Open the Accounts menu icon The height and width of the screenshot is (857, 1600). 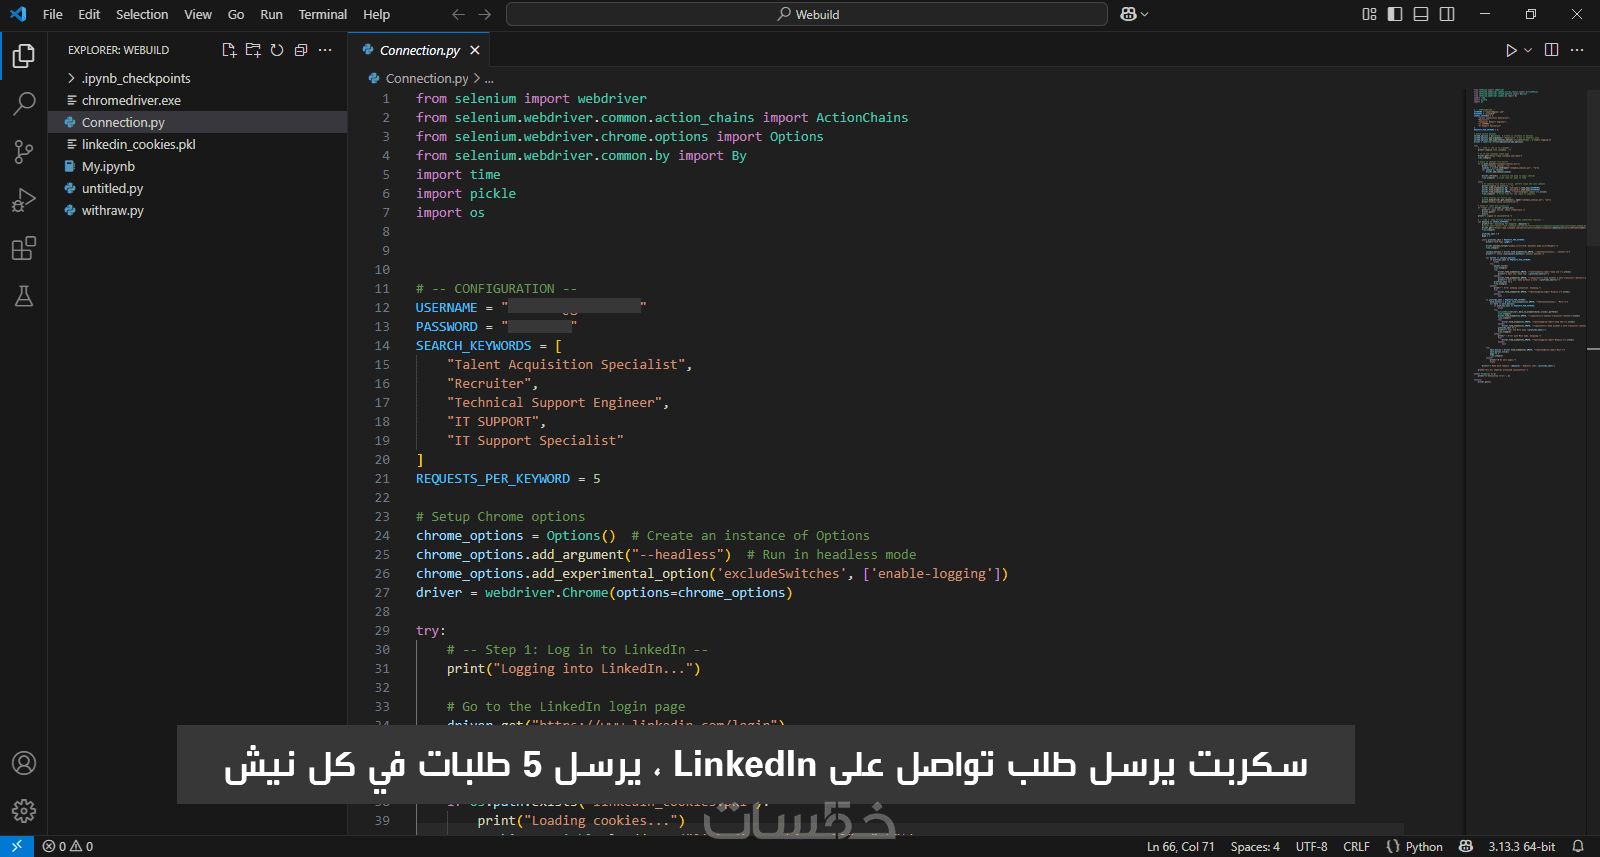tap(24, 763)
